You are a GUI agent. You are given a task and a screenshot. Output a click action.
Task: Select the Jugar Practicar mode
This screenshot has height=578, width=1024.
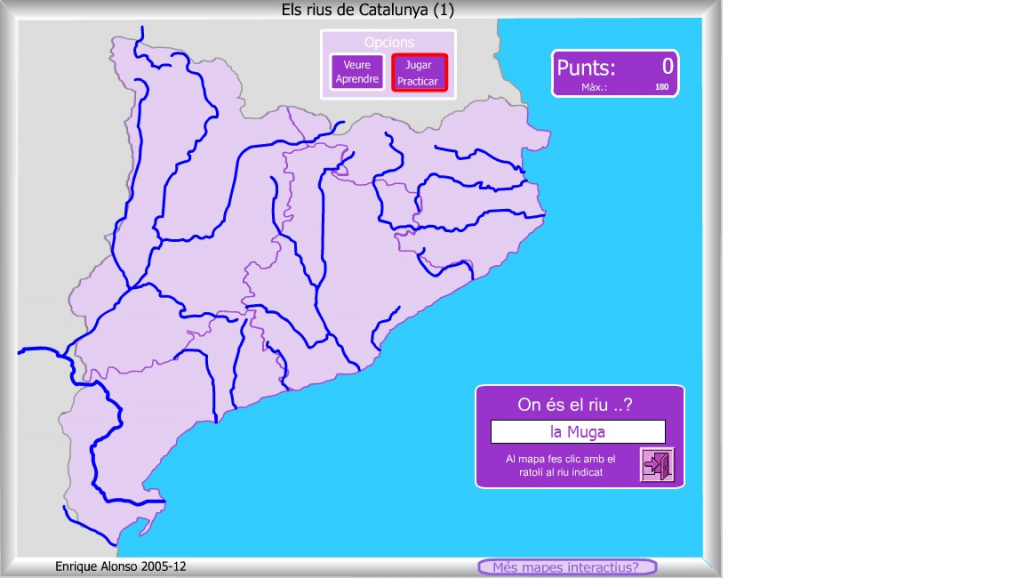pos(419,73)
